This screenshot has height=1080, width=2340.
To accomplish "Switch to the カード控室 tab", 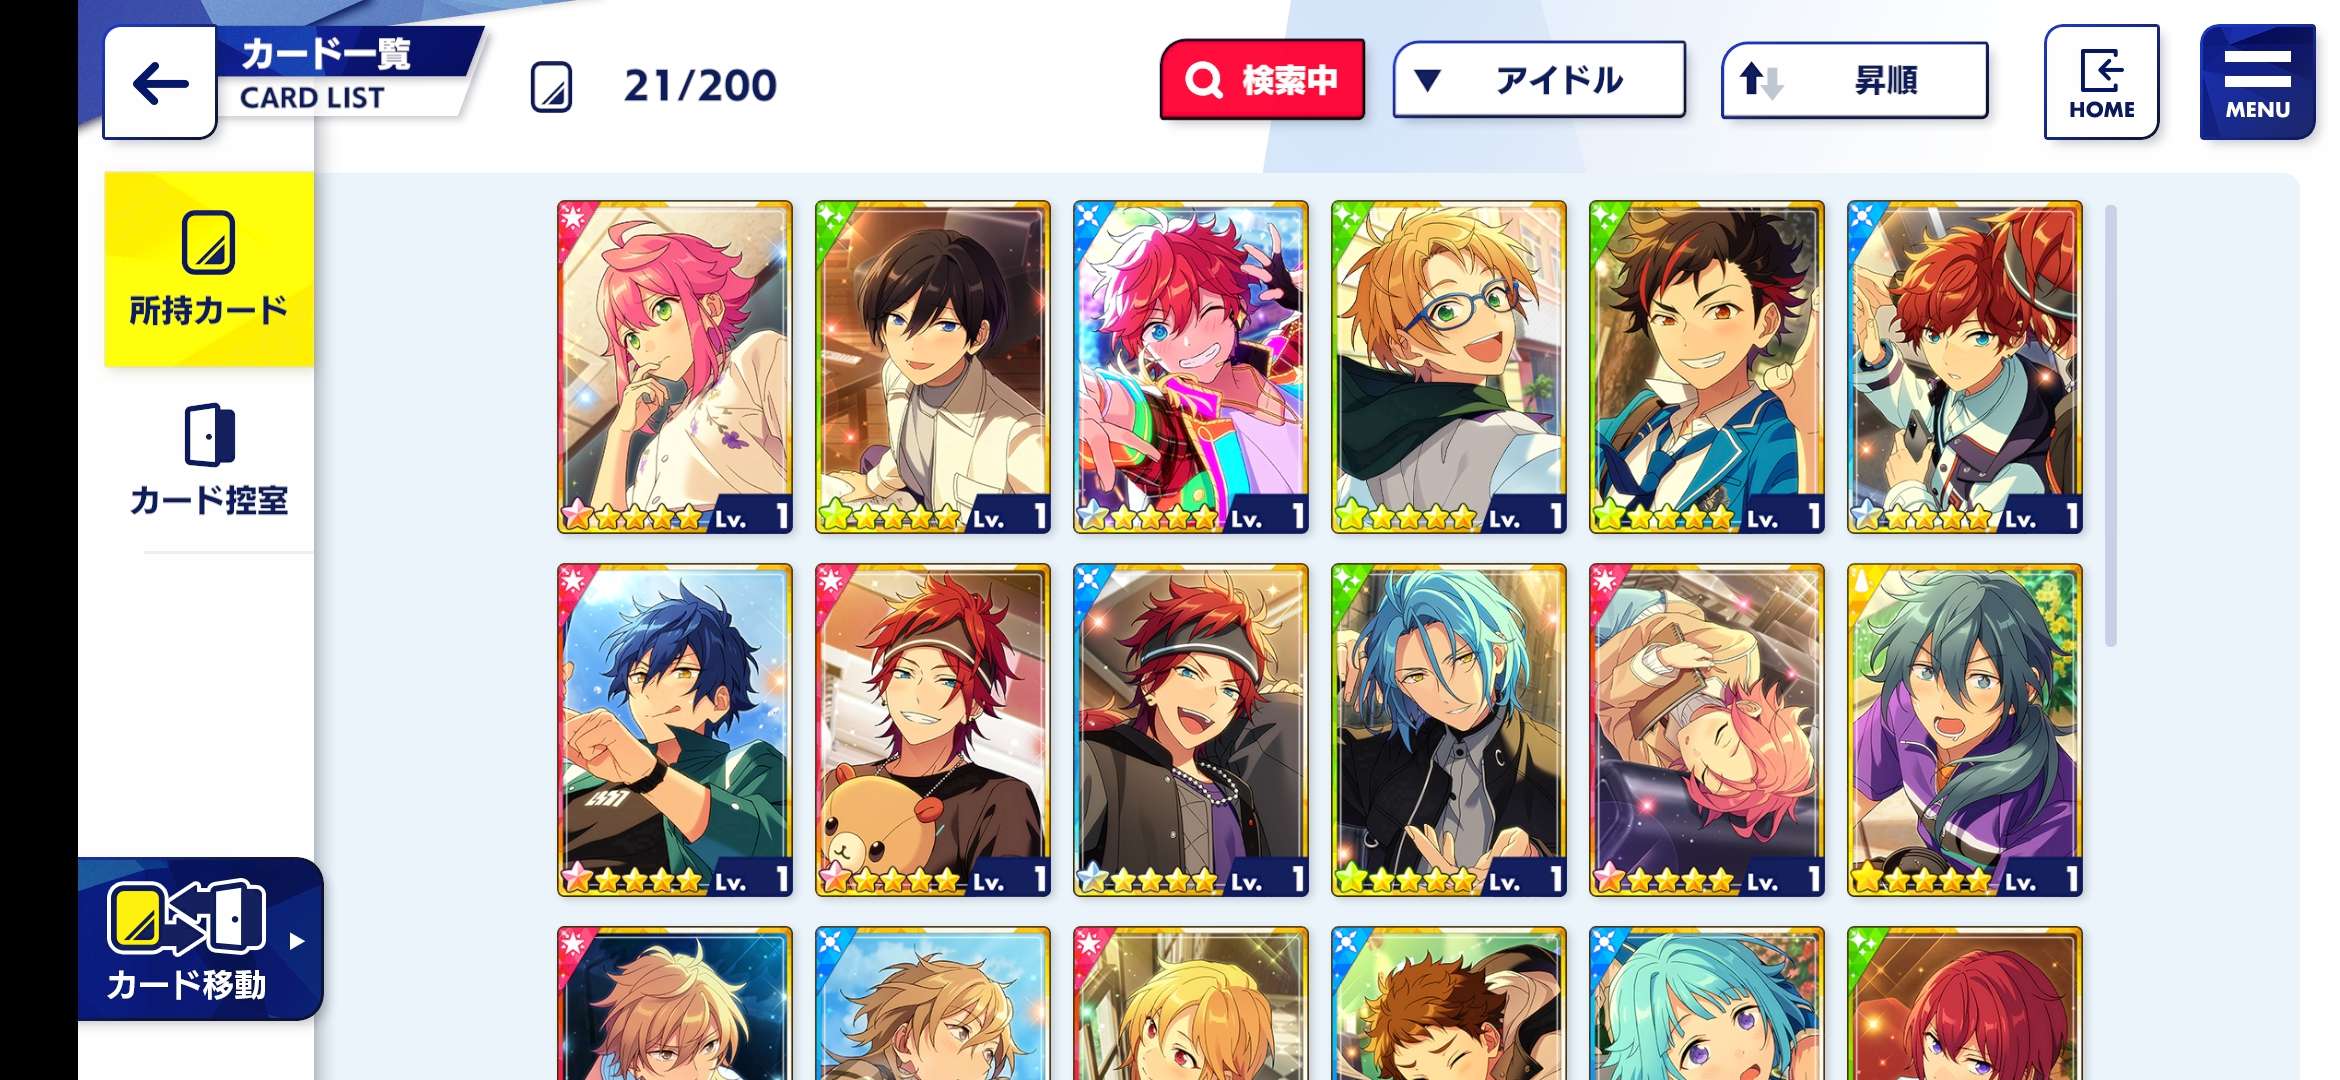I will click(208, 460).
